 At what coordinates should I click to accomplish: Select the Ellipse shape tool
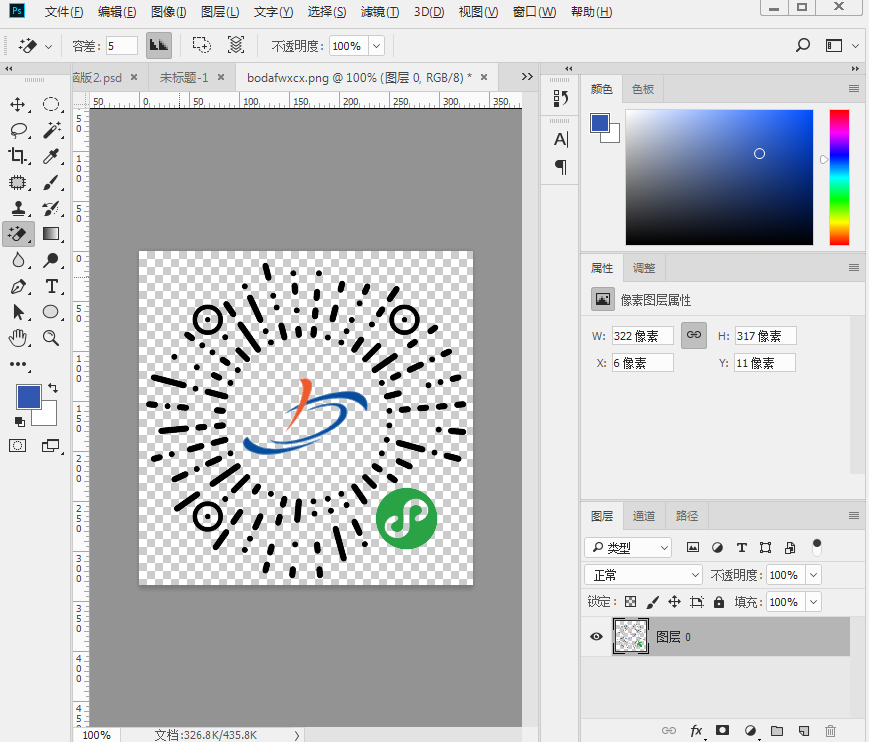tap(51, 312)
